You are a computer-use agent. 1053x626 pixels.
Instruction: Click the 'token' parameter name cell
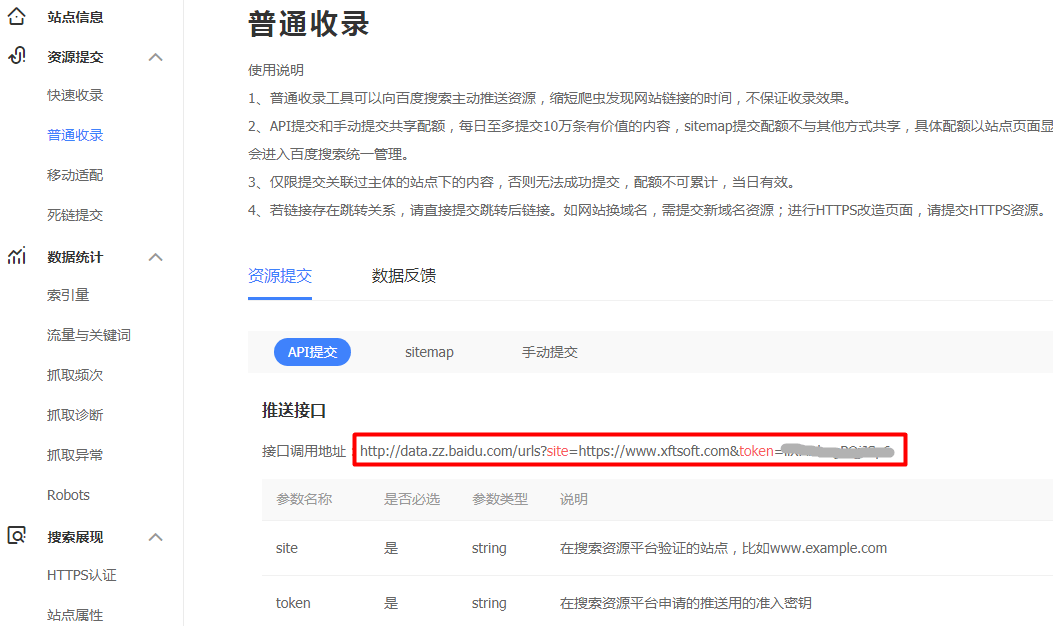(293, 603)
